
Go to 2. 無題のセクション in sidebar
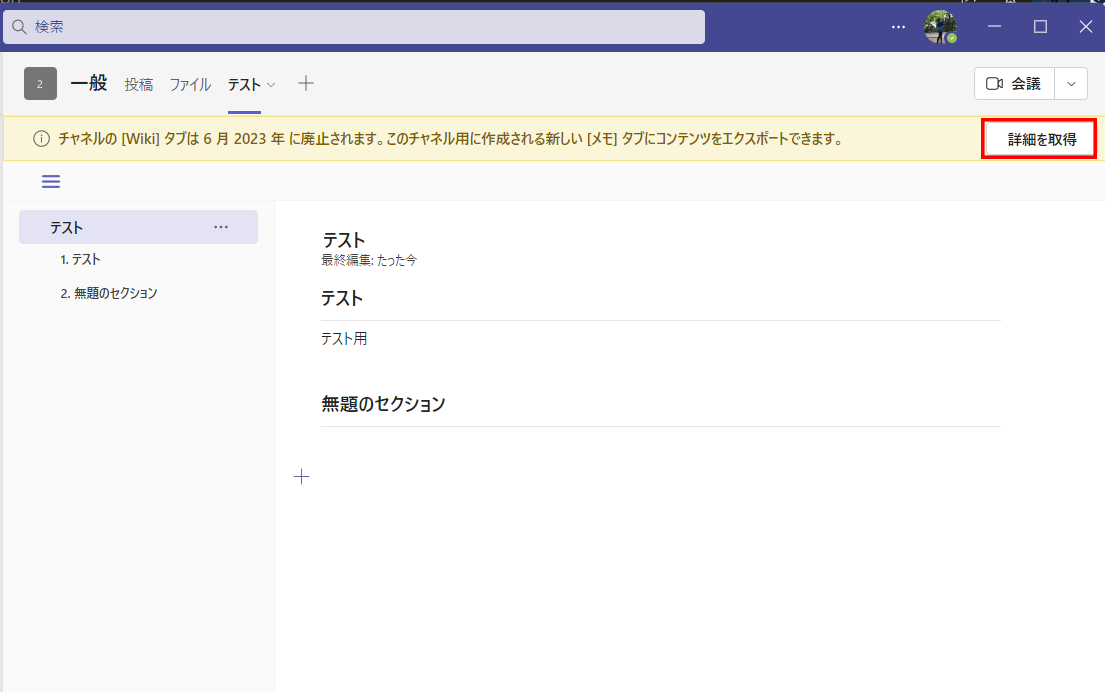(x=108, y=294)
